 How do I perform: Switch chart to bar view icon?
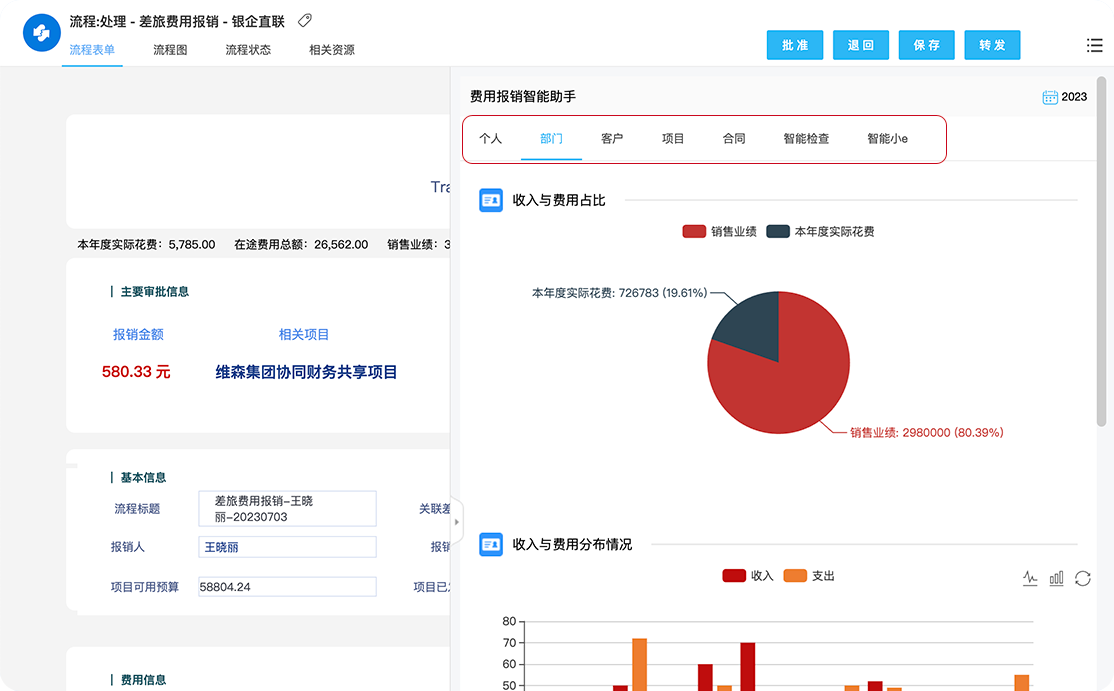[1056, 578]
